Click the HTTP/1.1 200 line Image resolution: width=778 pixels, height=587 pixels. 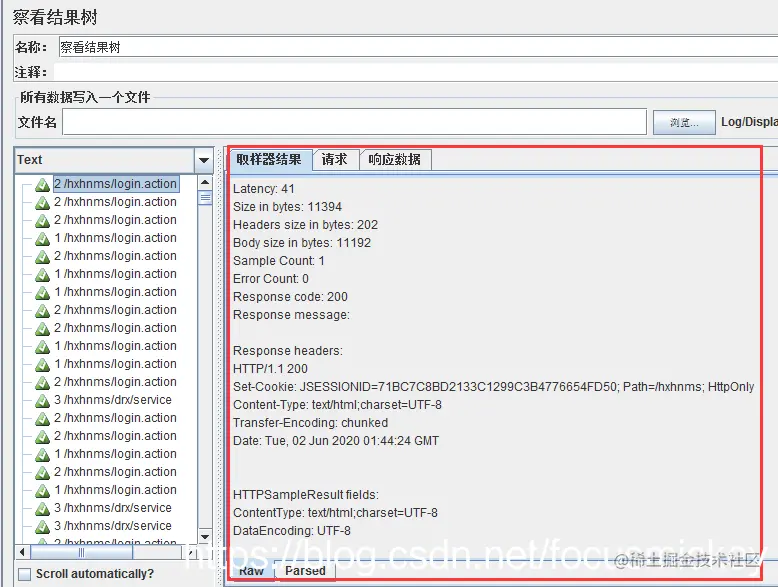point(270,369)
